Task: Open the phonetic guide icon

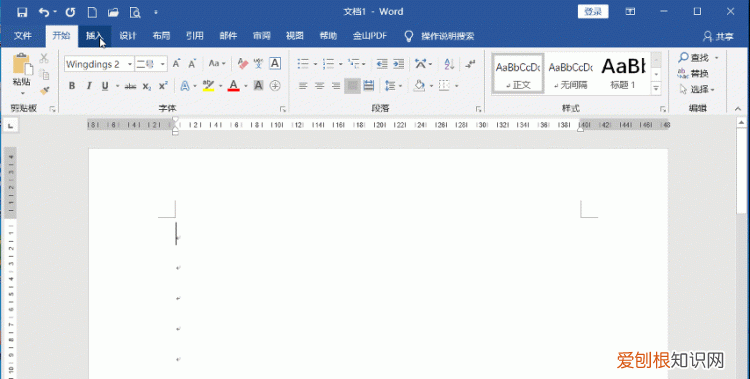Action: (258, 64)
